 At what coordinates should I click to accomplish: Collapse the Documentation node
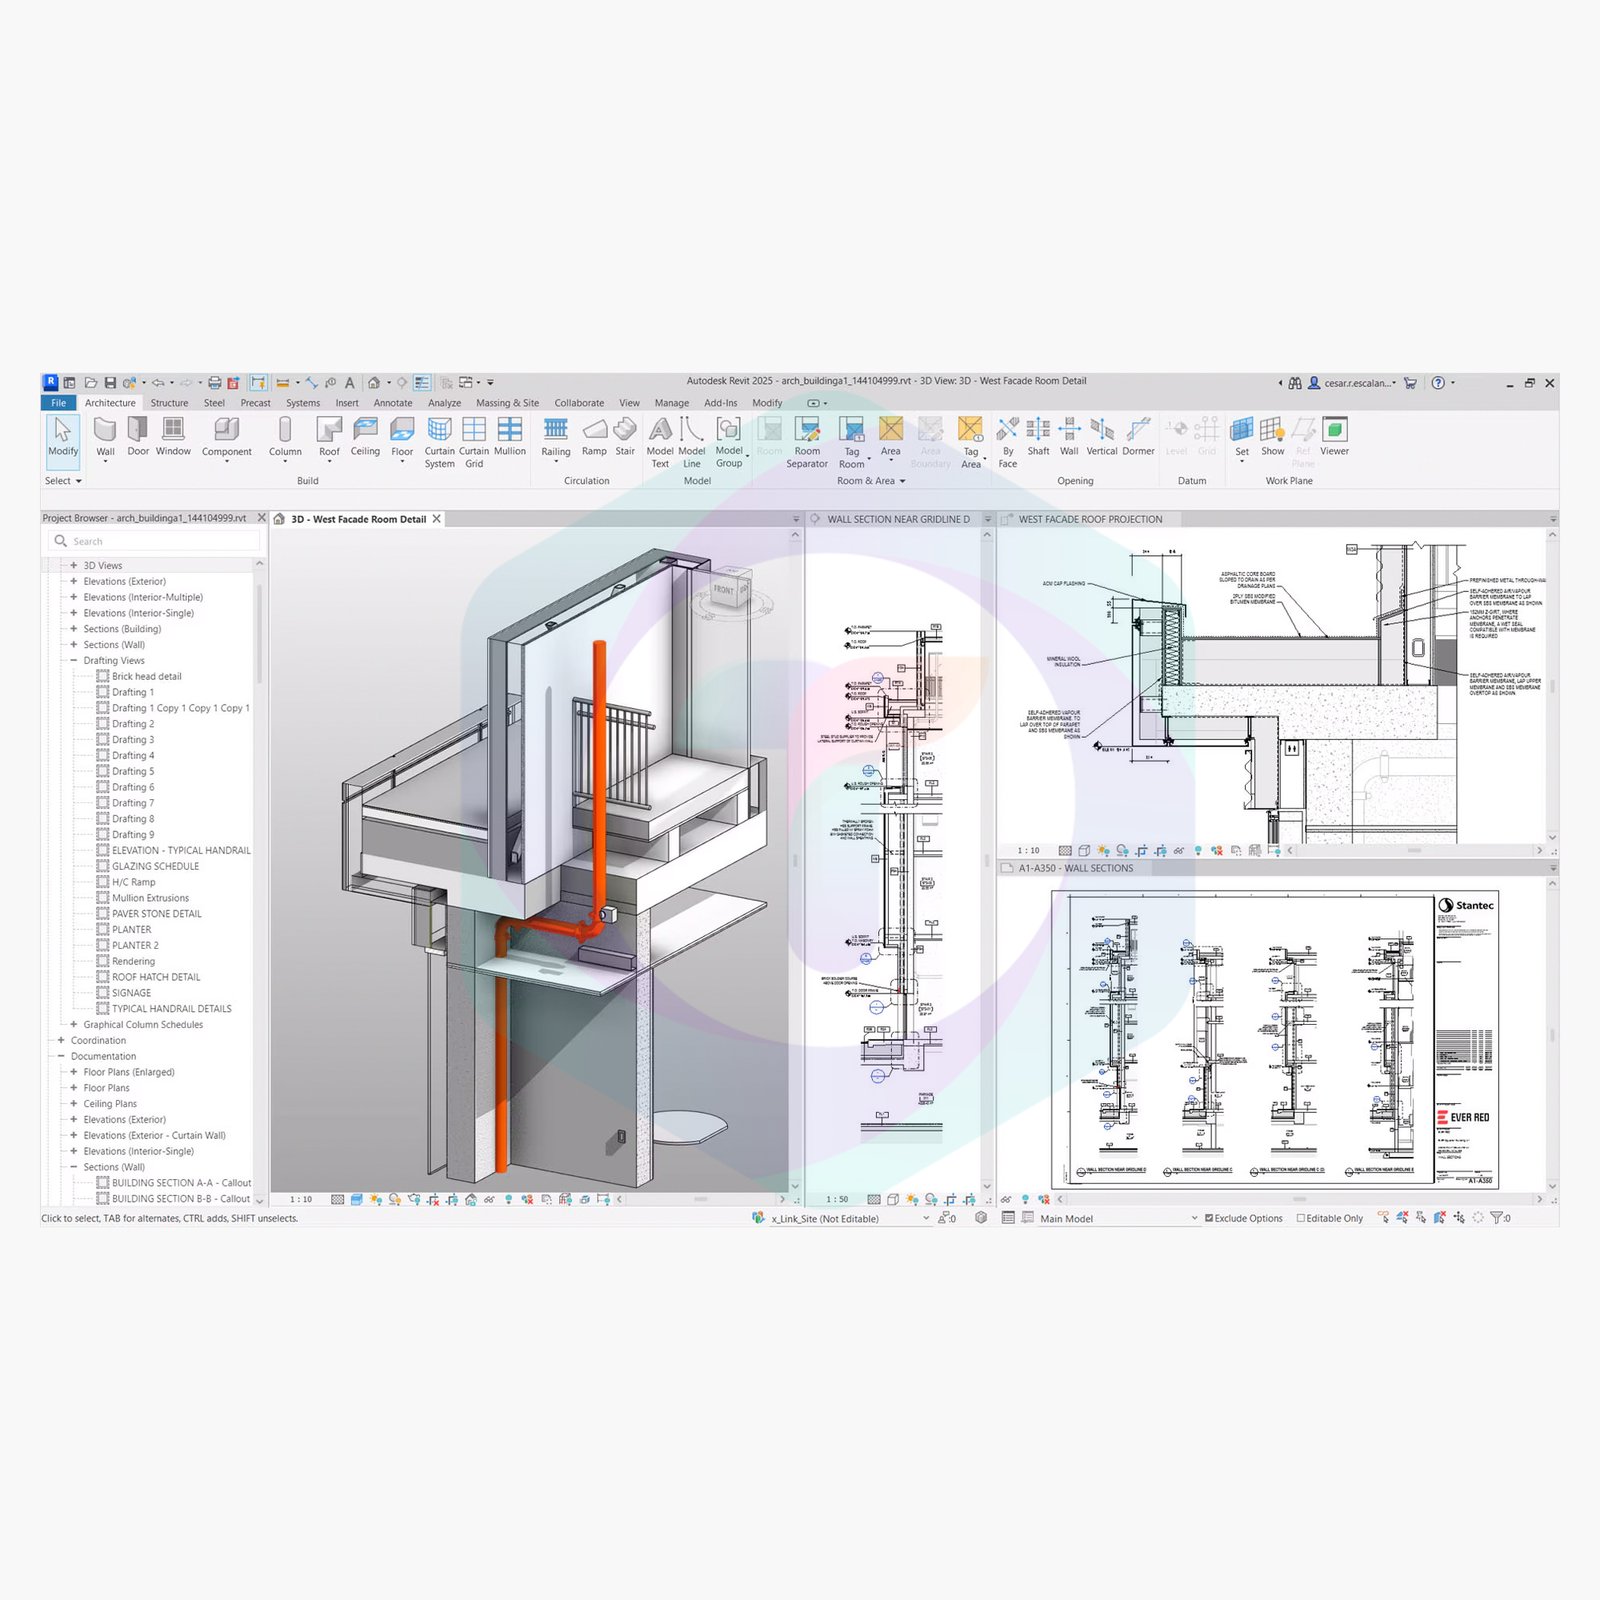61,1056
